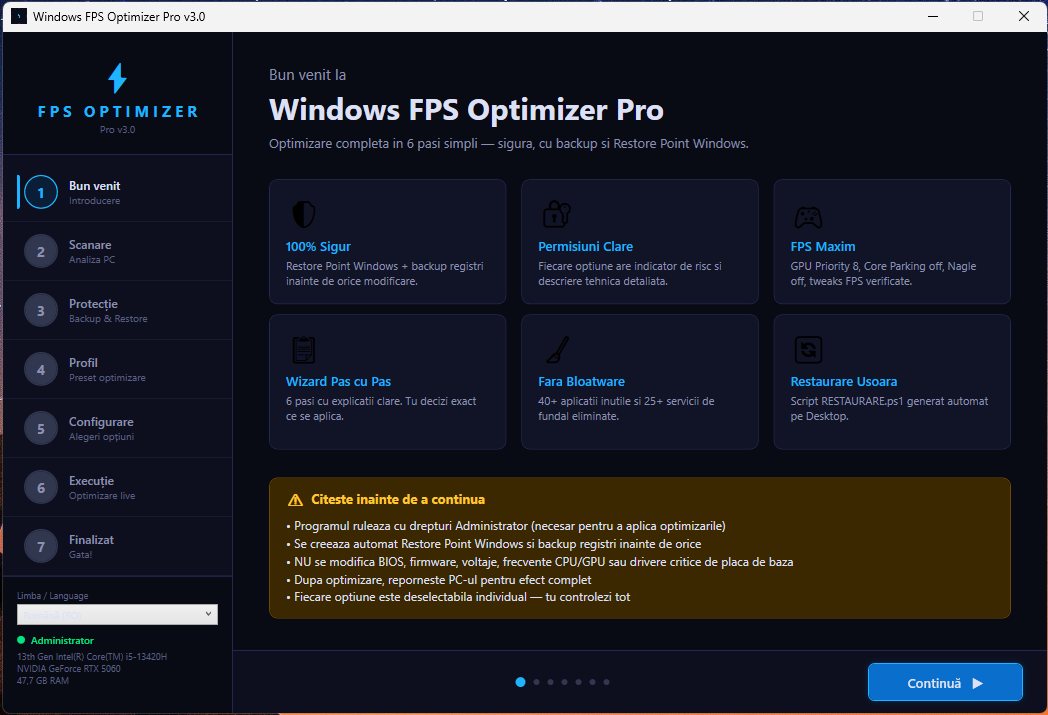Image resolution: width=1048 pixels, height=715 pixels.
Task: Click the green Administrator status dot
Action: [21, 640]
